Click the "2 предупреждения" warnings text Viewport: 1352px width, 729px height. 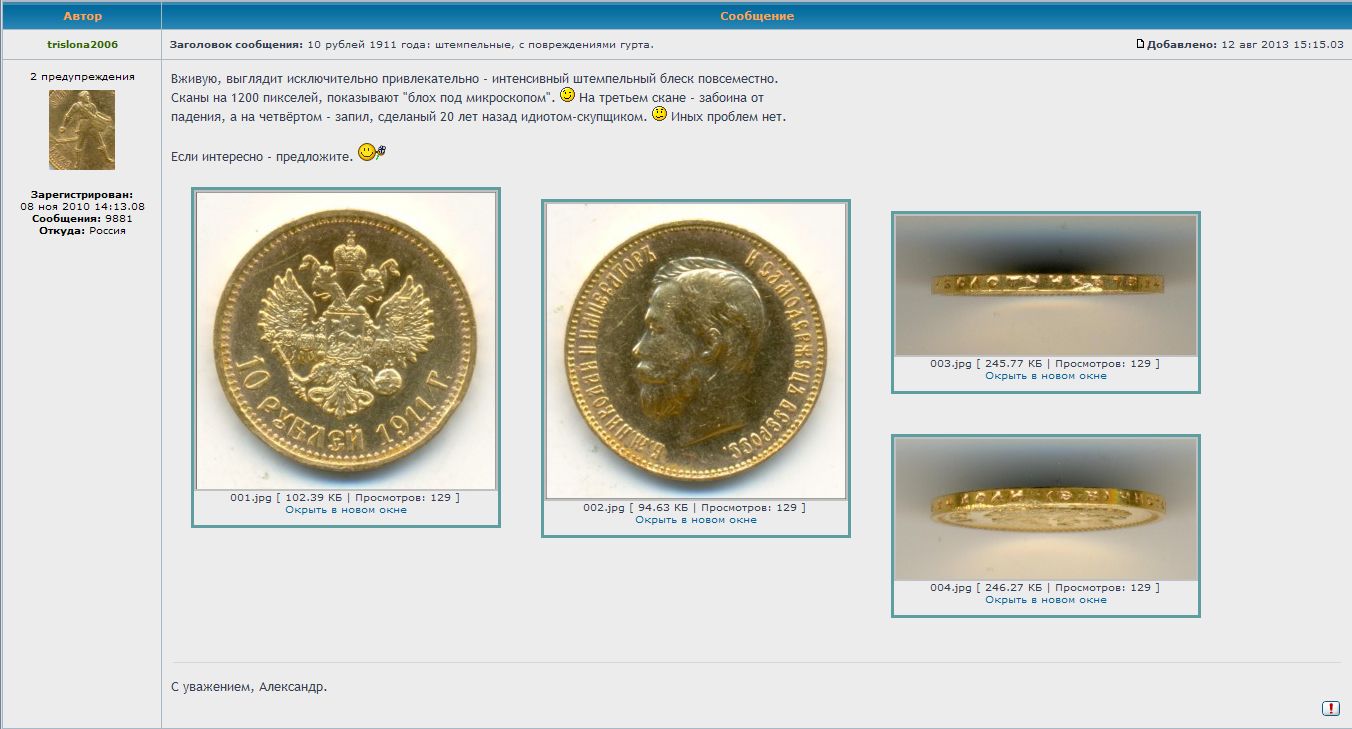pos(82,76)
